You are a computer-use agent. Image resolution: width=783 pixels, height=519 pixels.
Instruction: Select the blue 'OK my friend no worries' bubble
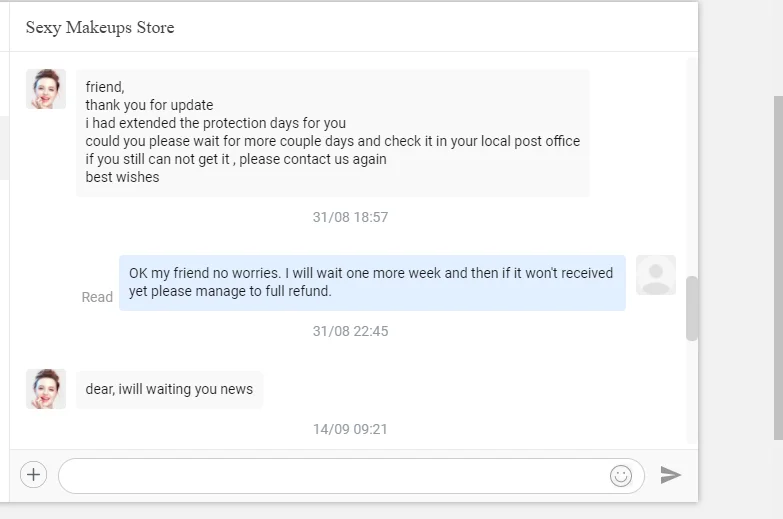click(x=372, y=282)
